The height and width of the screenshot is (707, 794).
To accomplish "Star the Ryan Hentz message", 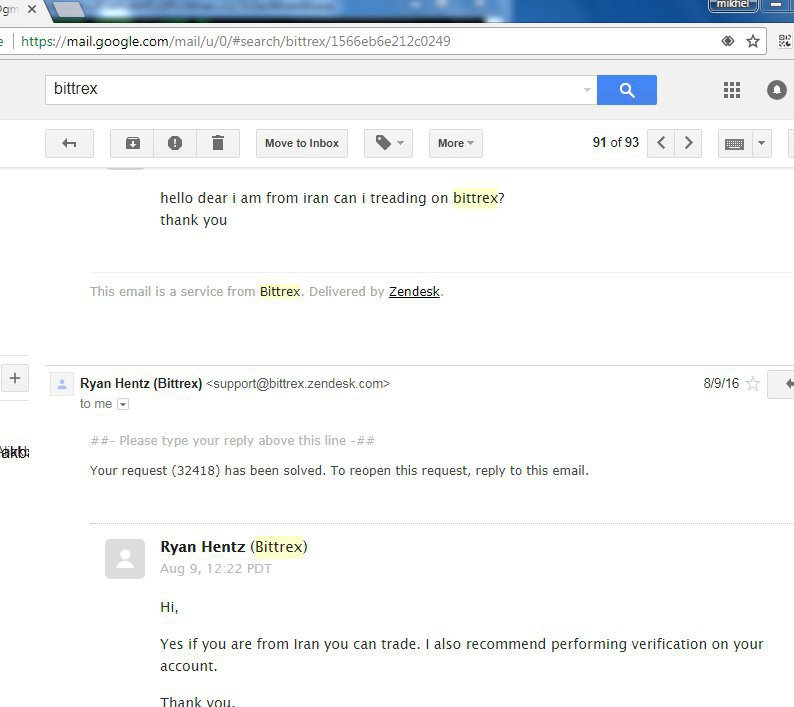I will (x=753, y=383).
